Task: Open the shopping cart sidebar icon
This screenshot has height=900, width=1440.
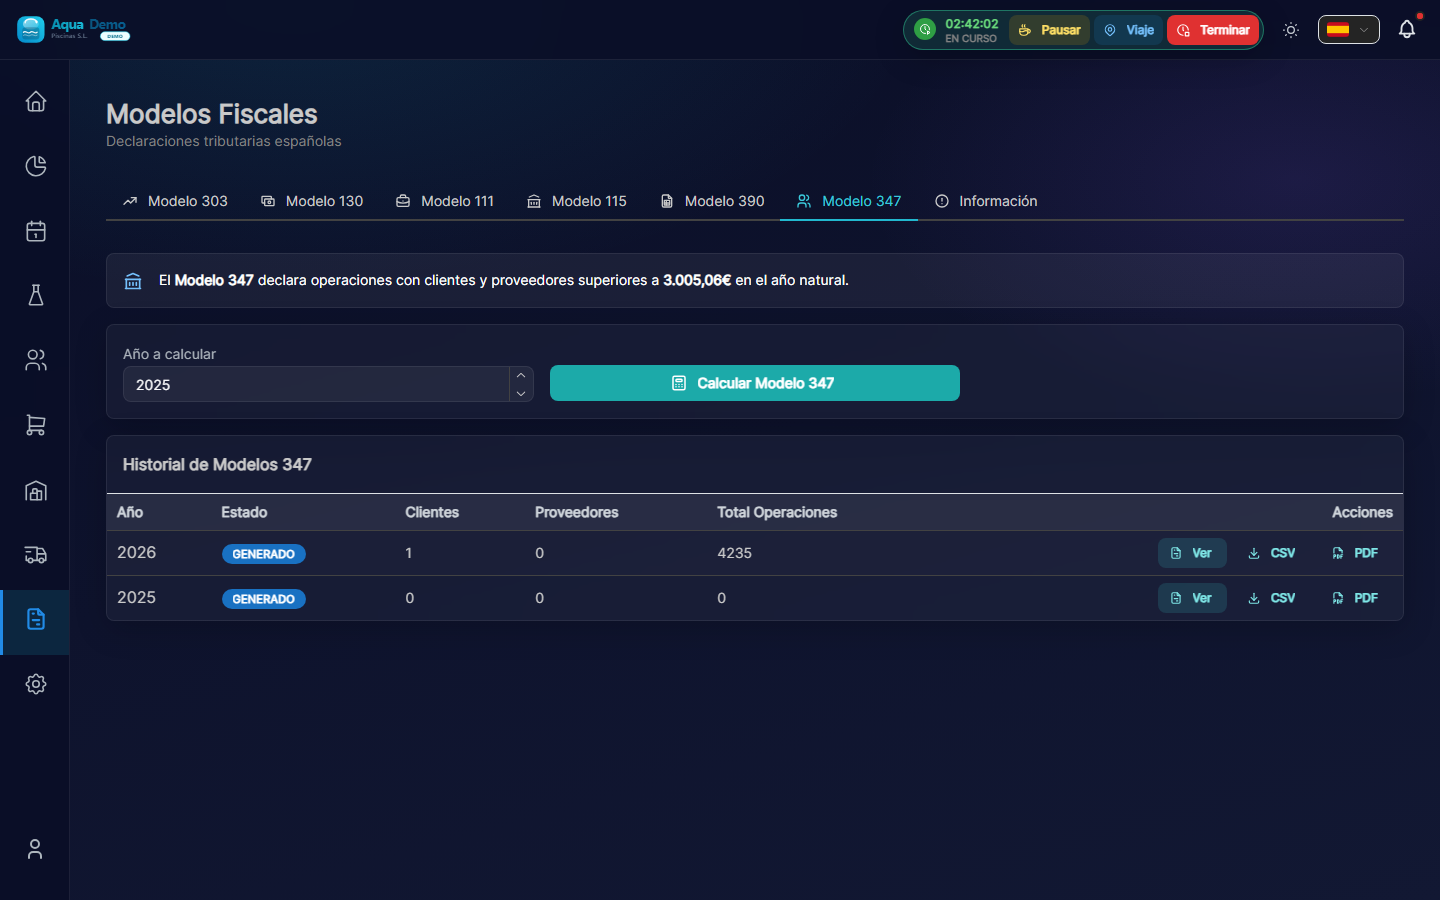Action: [x=36, y=425]
